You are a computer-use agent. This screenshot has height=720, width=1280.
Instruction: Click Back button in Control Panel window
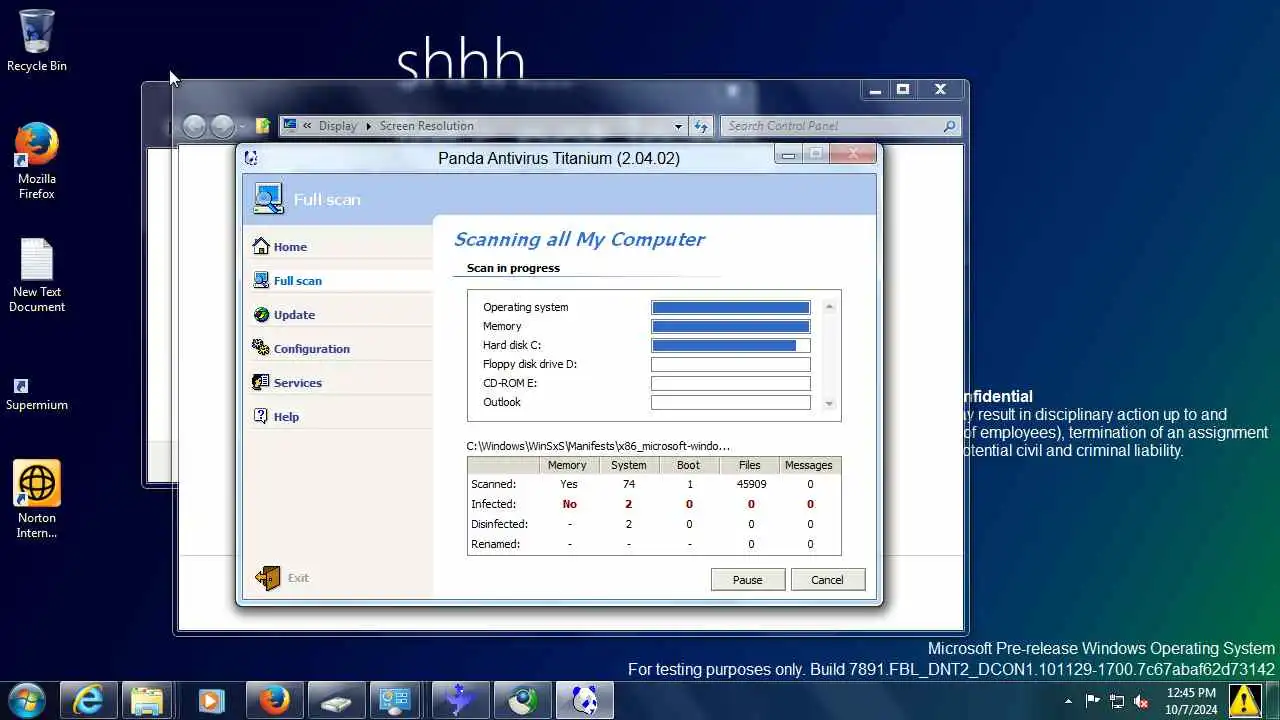click(x=194, y=126)
